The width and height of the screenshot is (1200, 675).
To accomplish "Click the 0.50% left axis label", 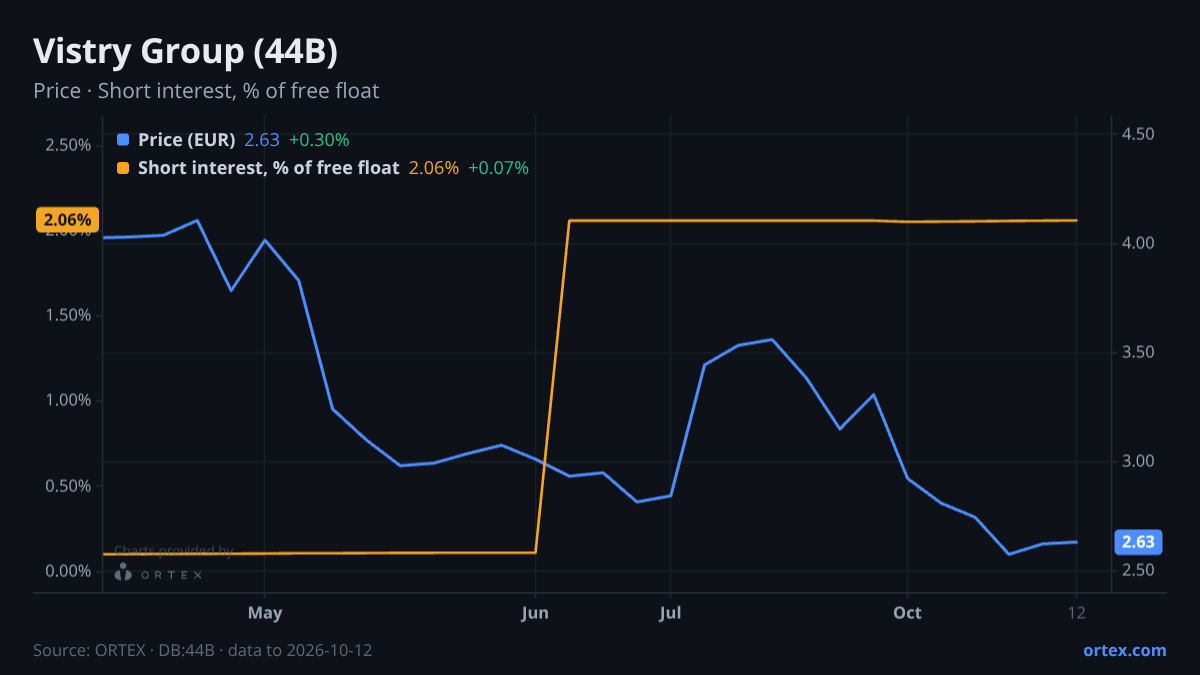I will pyautogui.click(x=67, y=486).
